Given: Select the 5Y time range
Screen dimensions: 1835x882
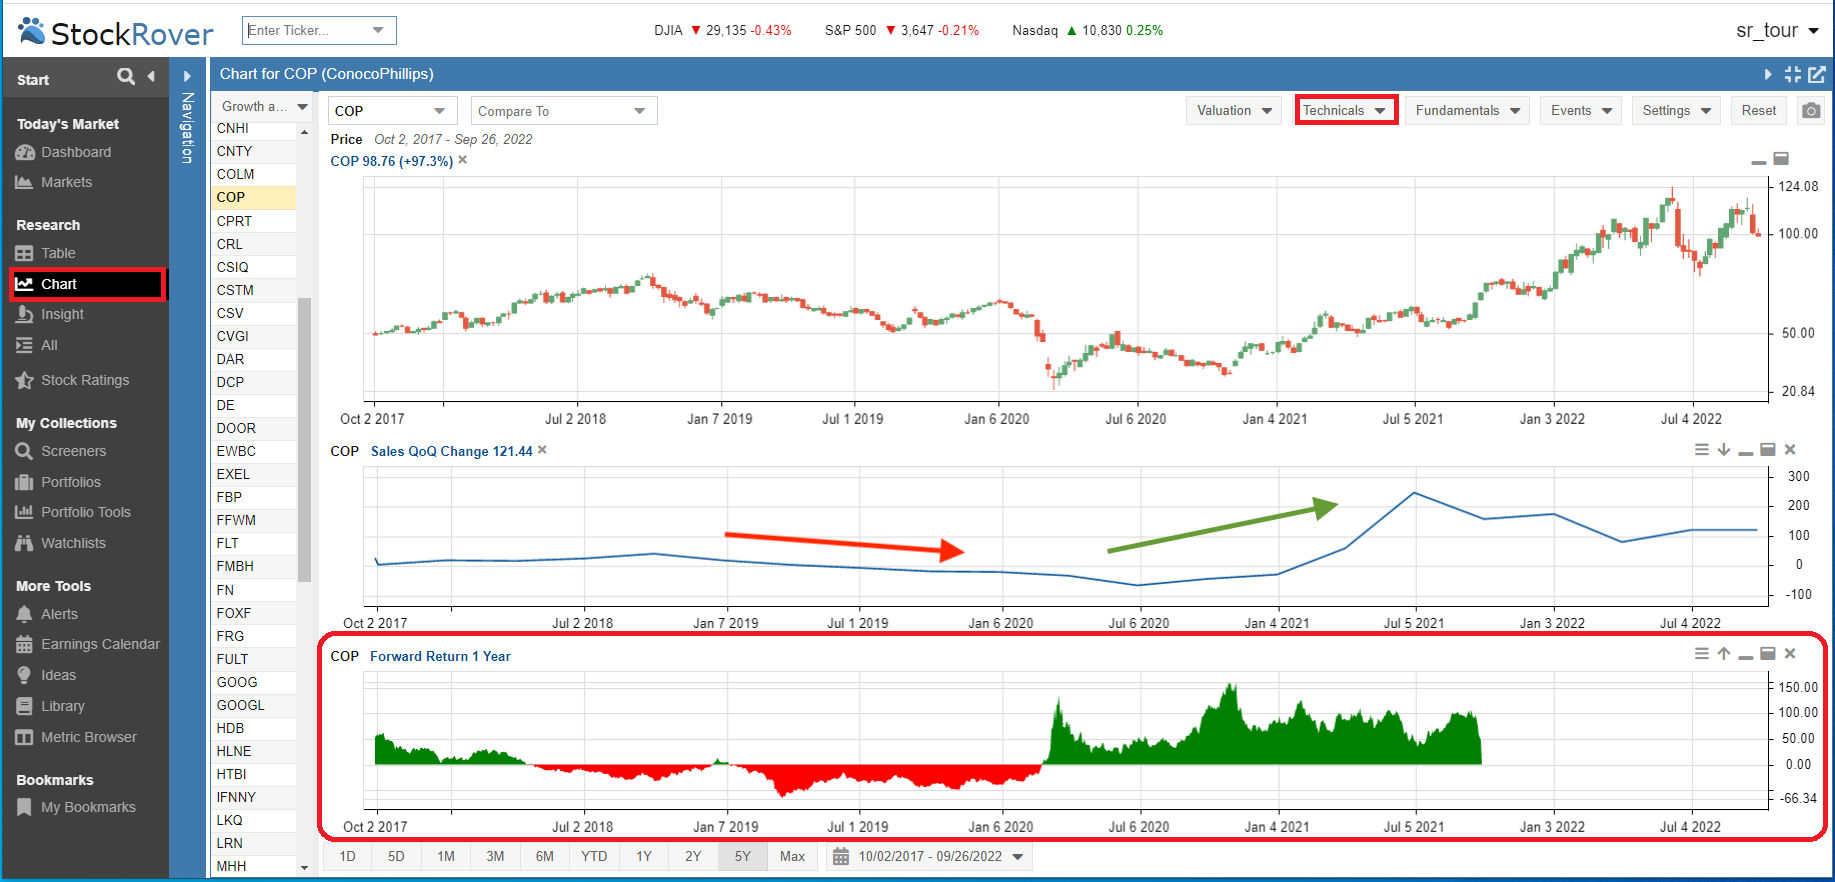Looking at the screenshot, I should [742, 856].
